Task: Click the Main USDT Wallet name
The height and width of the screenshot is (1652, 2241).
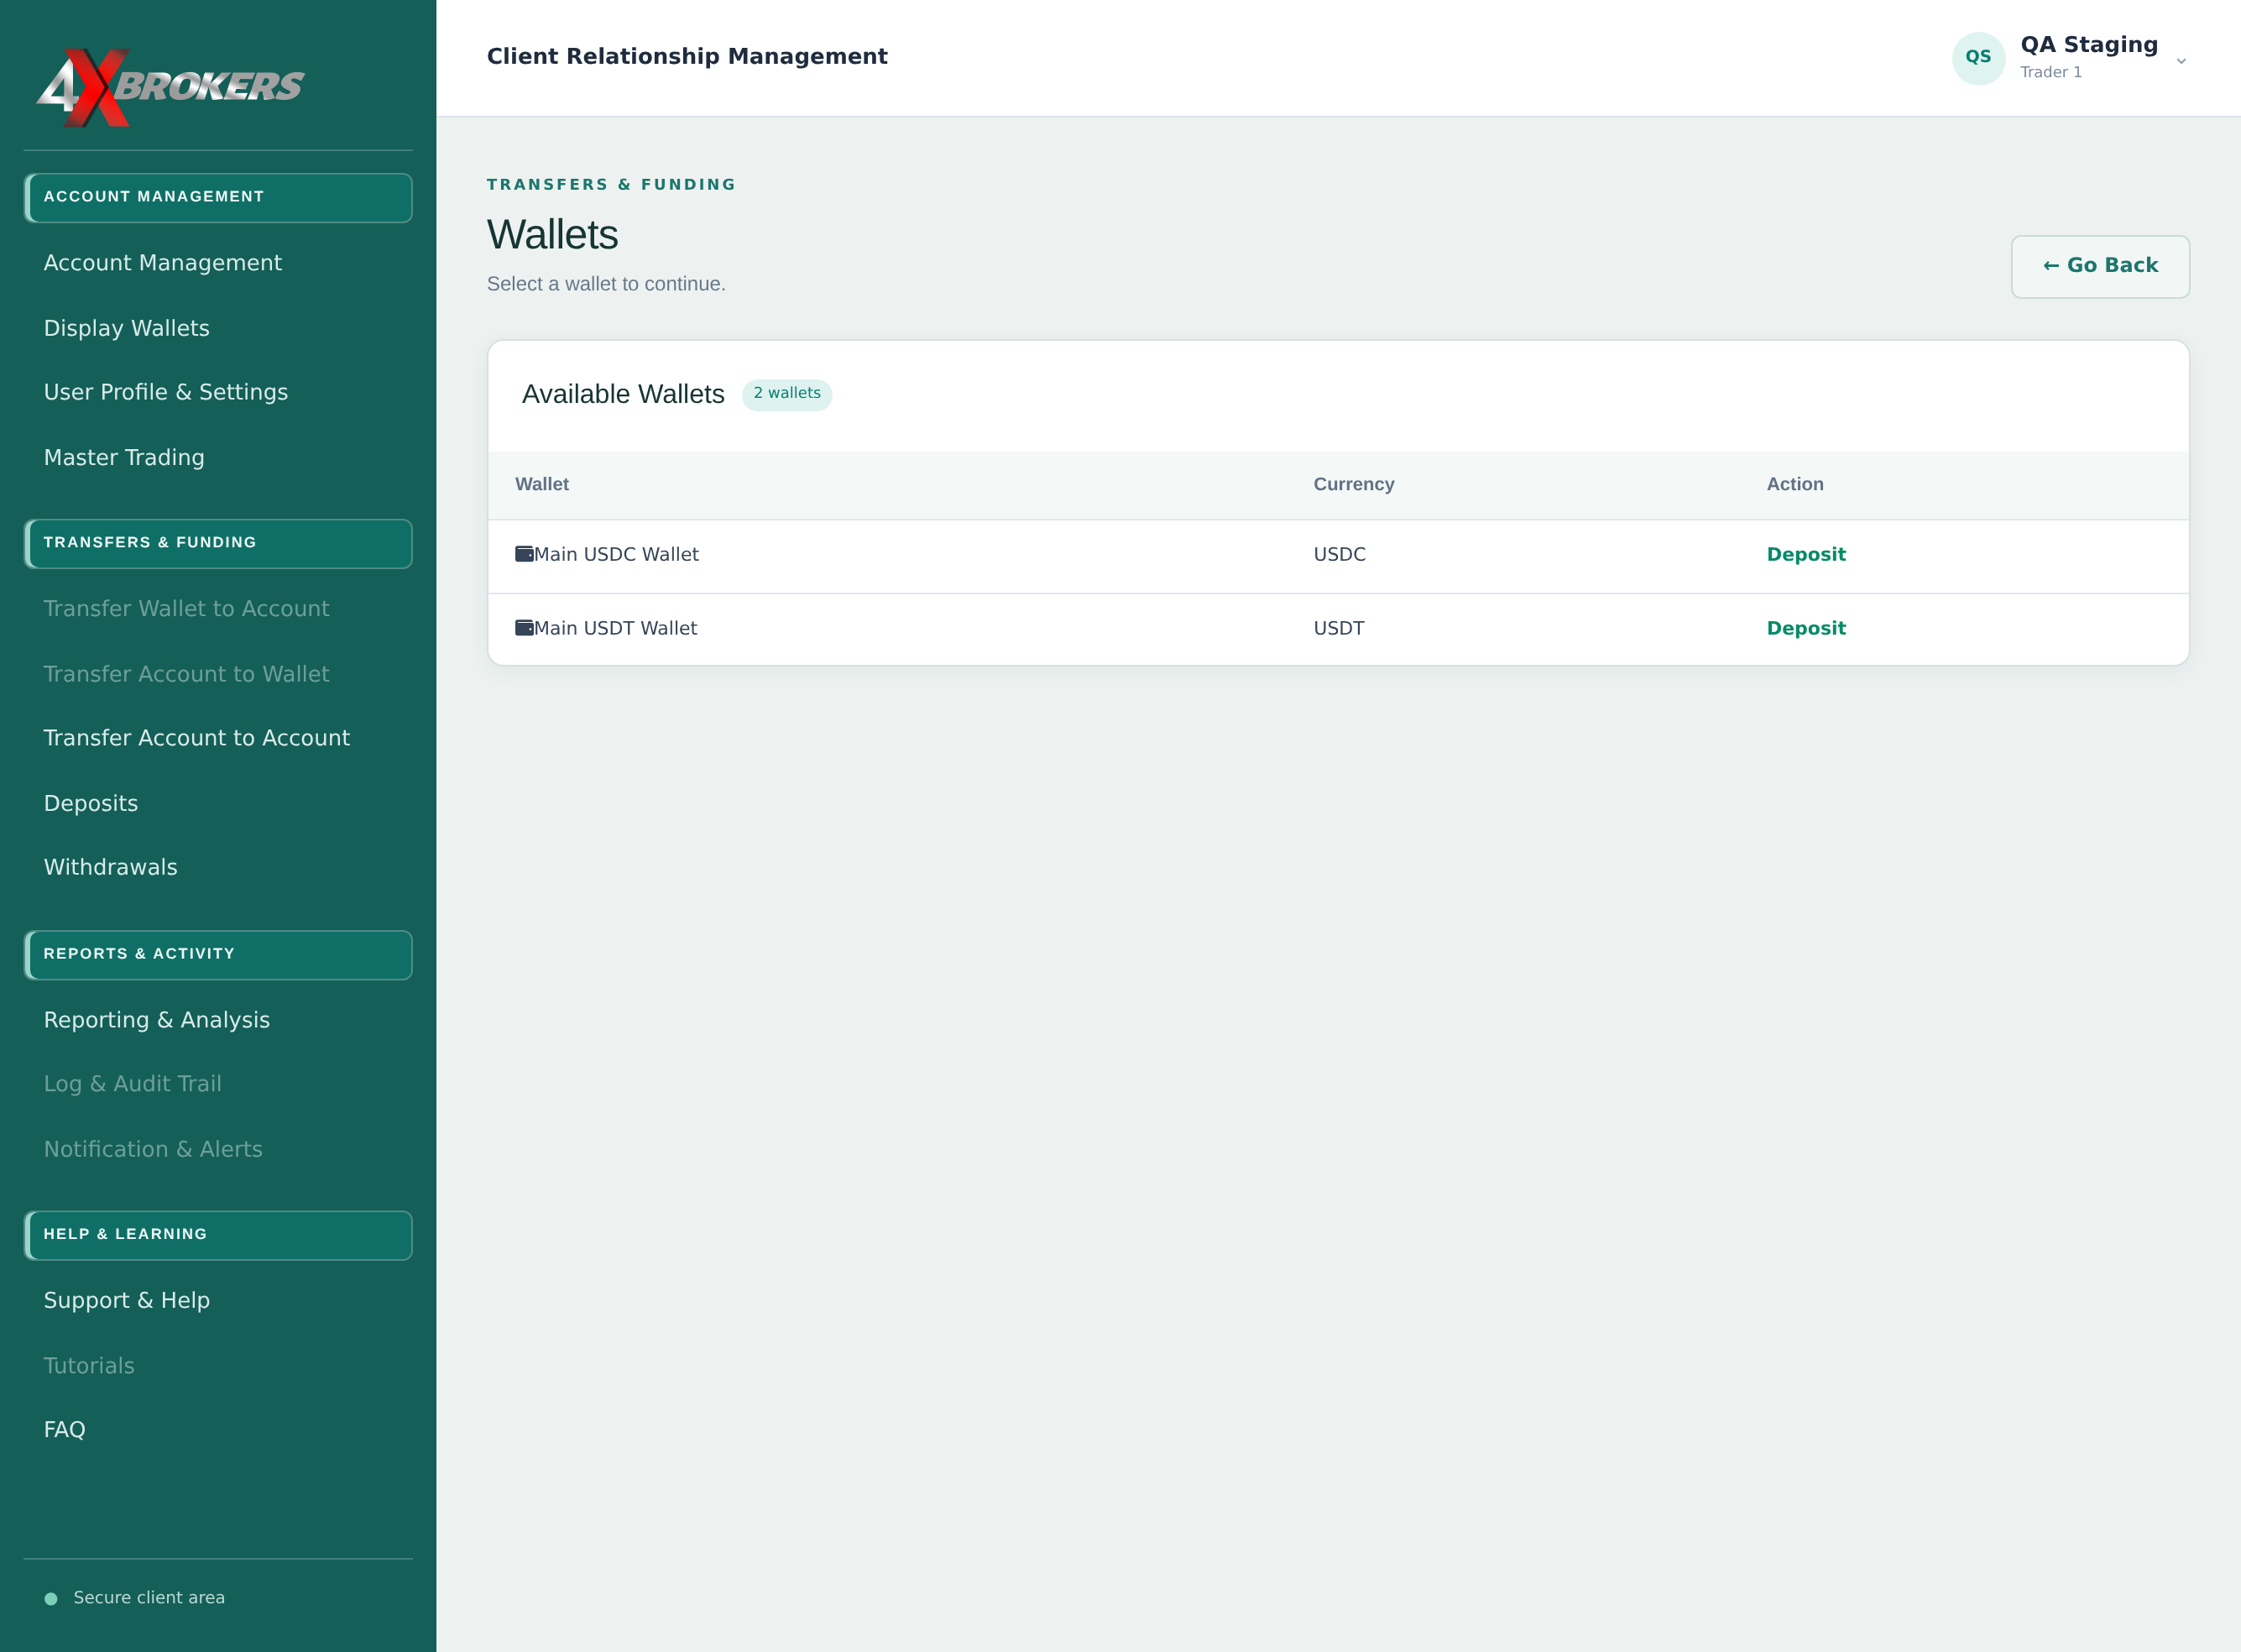Action: click(615, 628)
